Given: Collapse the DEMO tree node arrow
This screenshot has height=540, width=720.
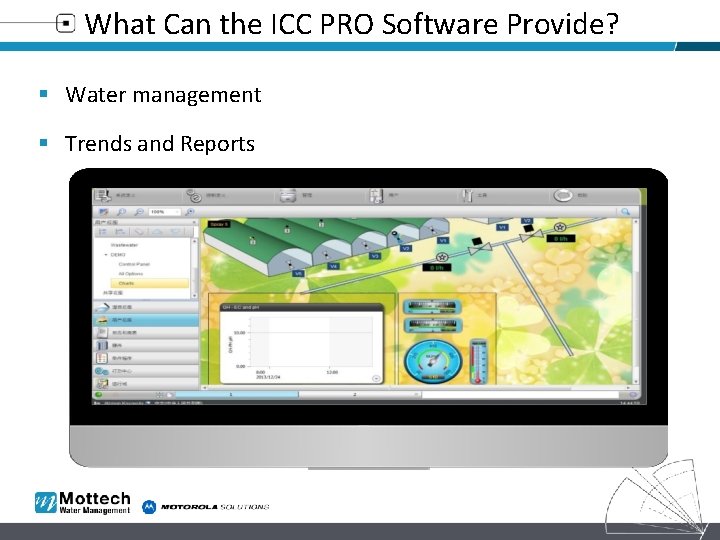Looking at the screenshot, I should tap(106, 255).
